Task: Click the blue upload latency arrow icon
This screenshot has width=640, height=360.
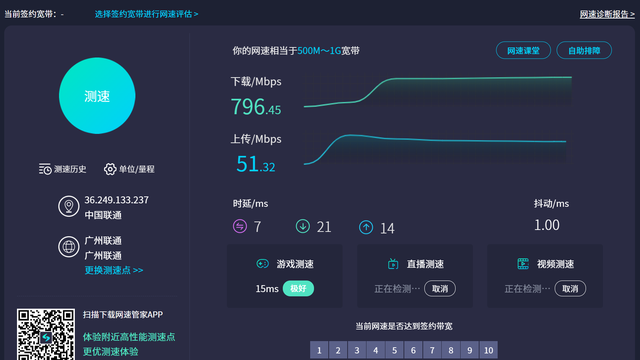Action: (x=366, y=227)
